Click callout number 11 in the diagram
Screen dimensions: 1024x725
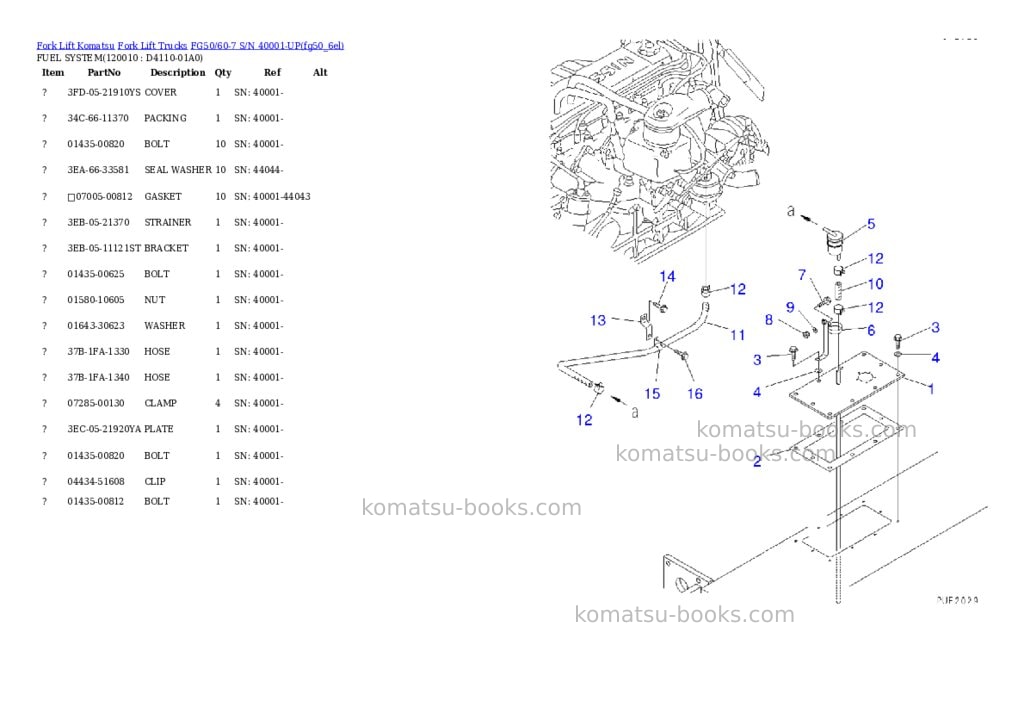pos(738,335)
